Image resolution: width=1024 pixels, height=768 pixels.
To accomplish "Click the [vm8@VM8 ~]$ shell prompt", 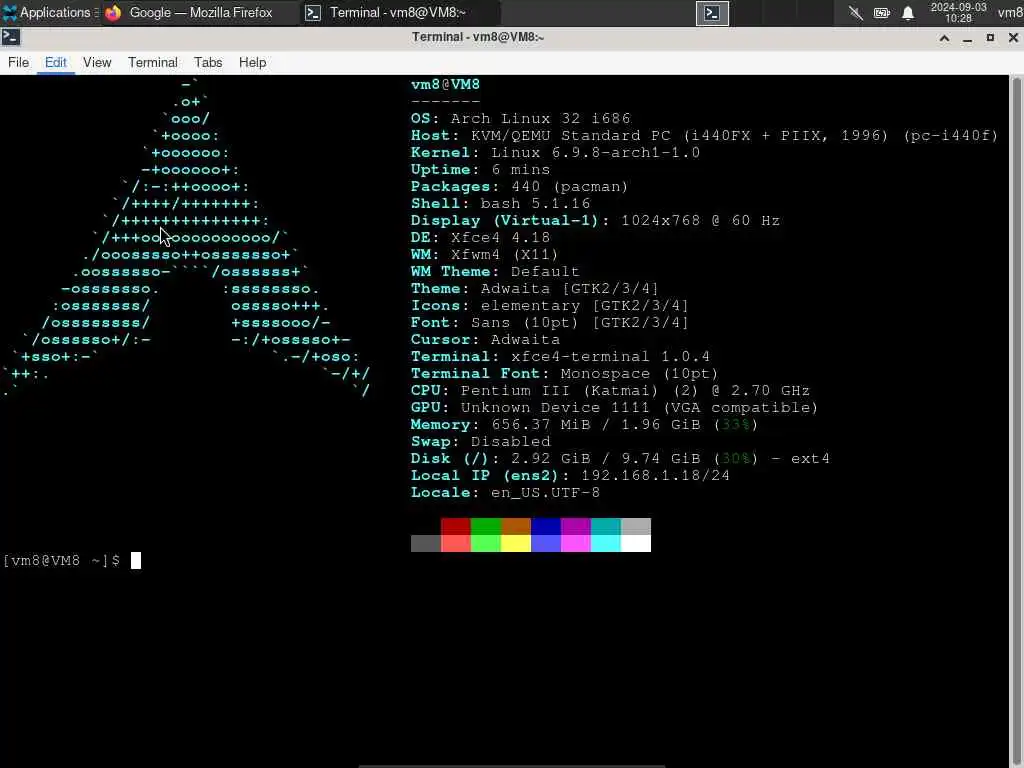I will tap(61, 560).
